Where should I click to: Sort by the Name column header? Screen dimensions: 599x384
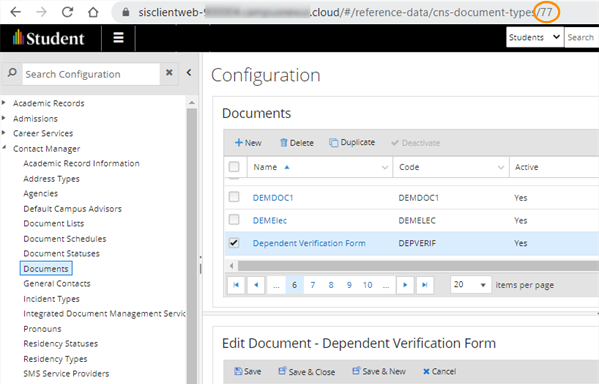pyautogui.click(x=265, y=167)
